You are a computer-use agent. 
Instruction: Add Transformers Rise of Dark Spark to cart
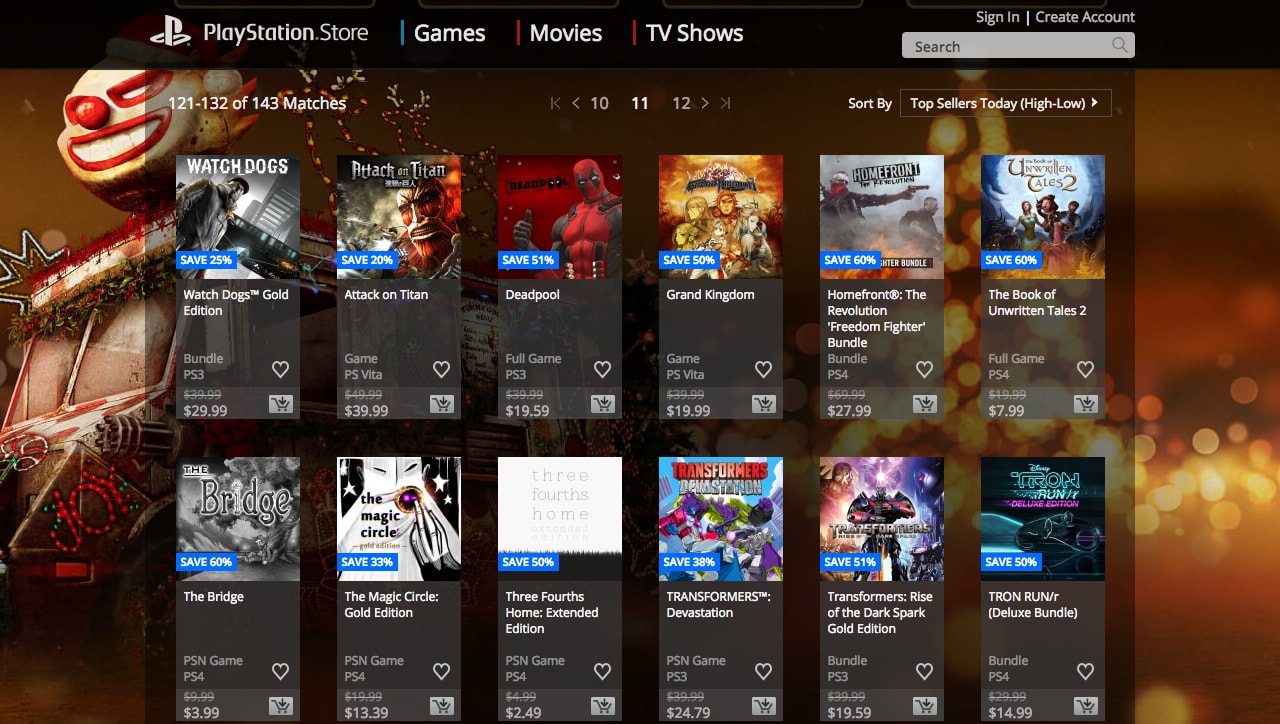point(924,706)
